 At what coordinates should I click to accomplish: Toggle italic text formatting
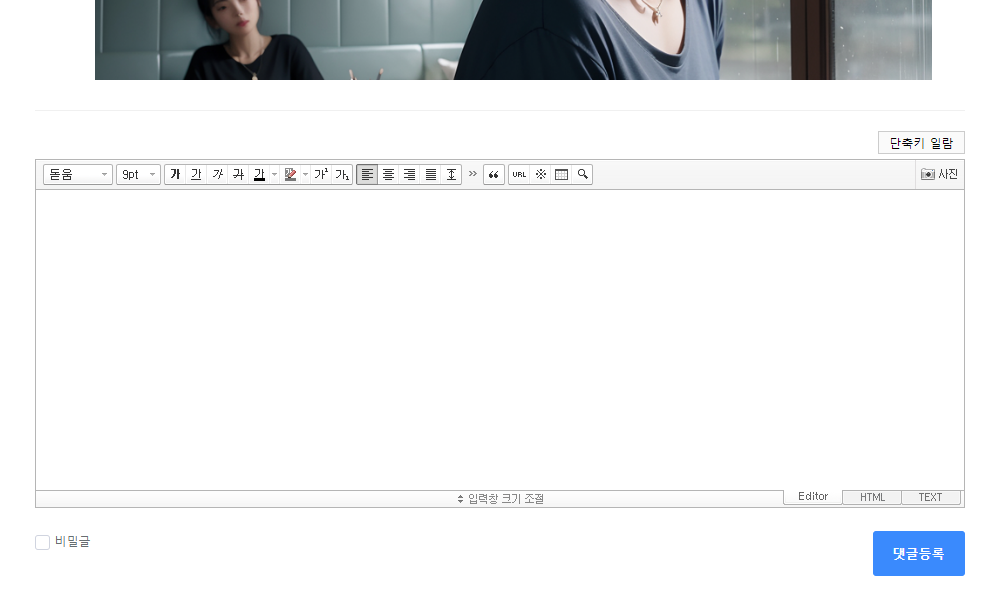pyautogui.click(x=217, y=174)
